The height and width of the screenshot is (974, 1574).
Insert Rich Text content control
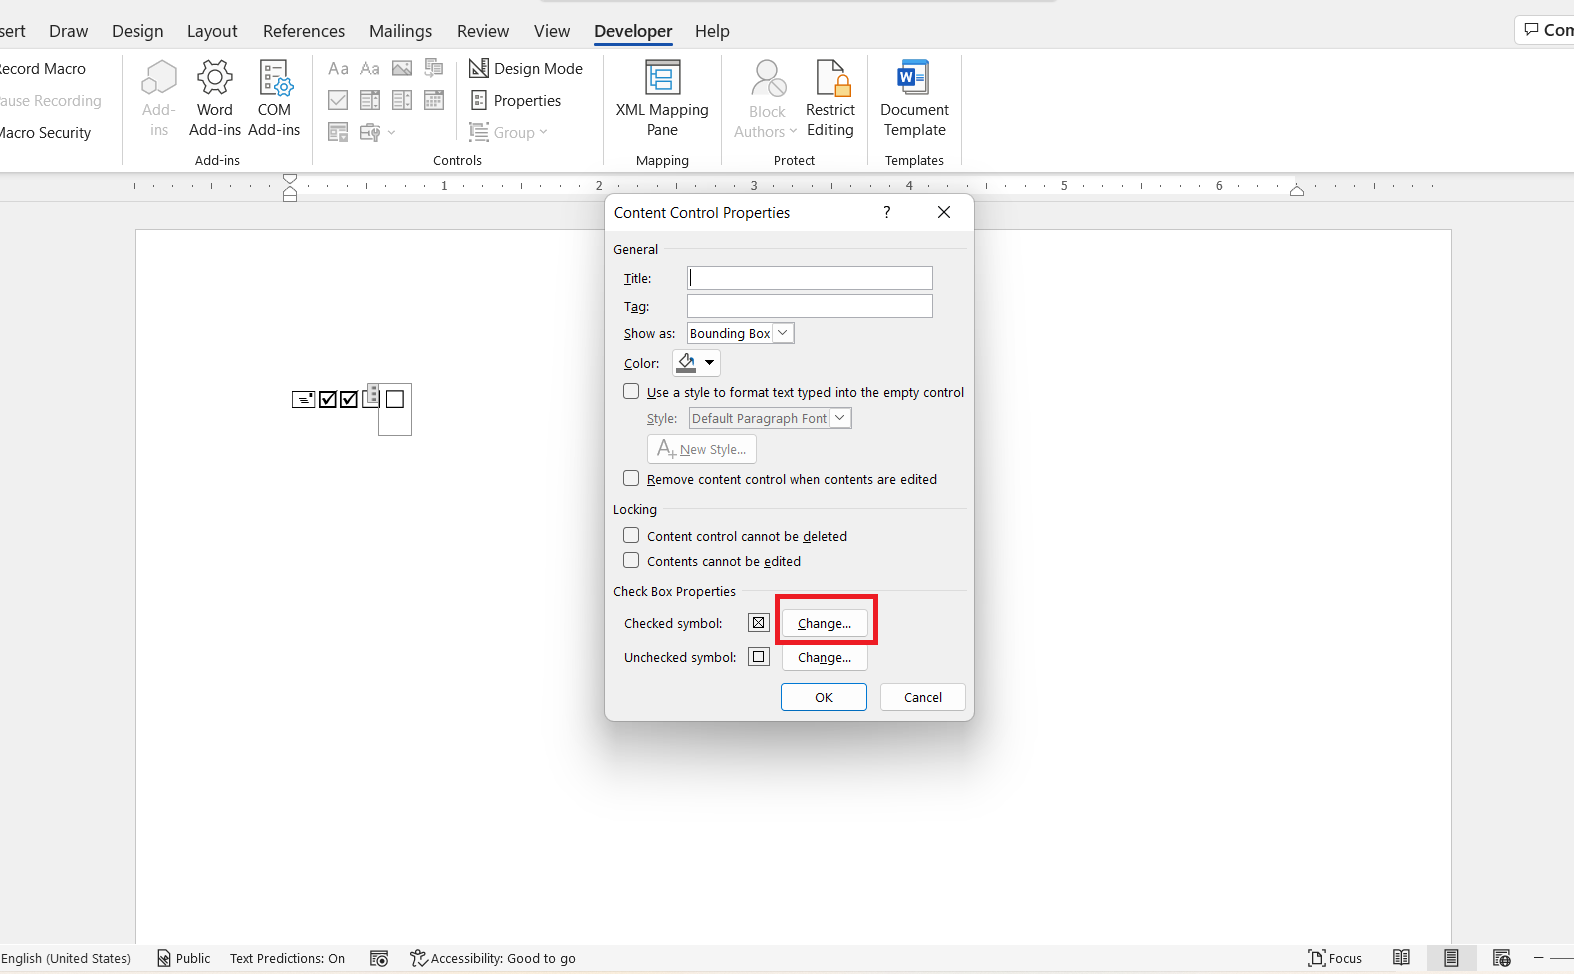[338, 68]
